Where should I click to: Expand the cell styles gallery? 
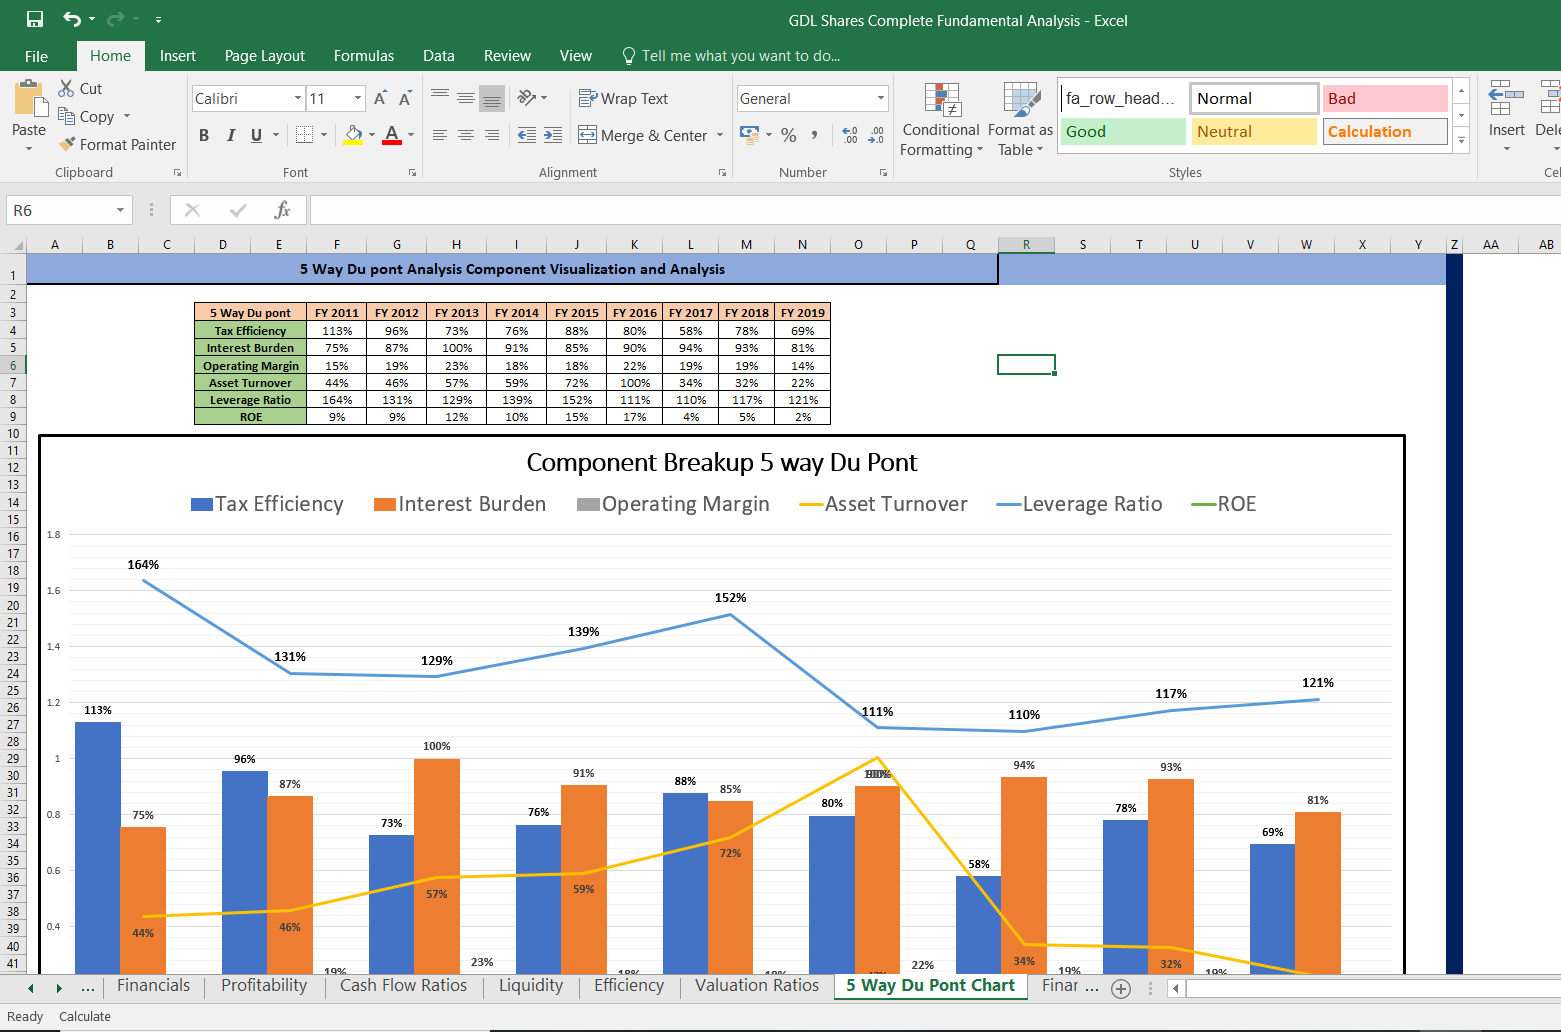click(x=1461, y=140)
